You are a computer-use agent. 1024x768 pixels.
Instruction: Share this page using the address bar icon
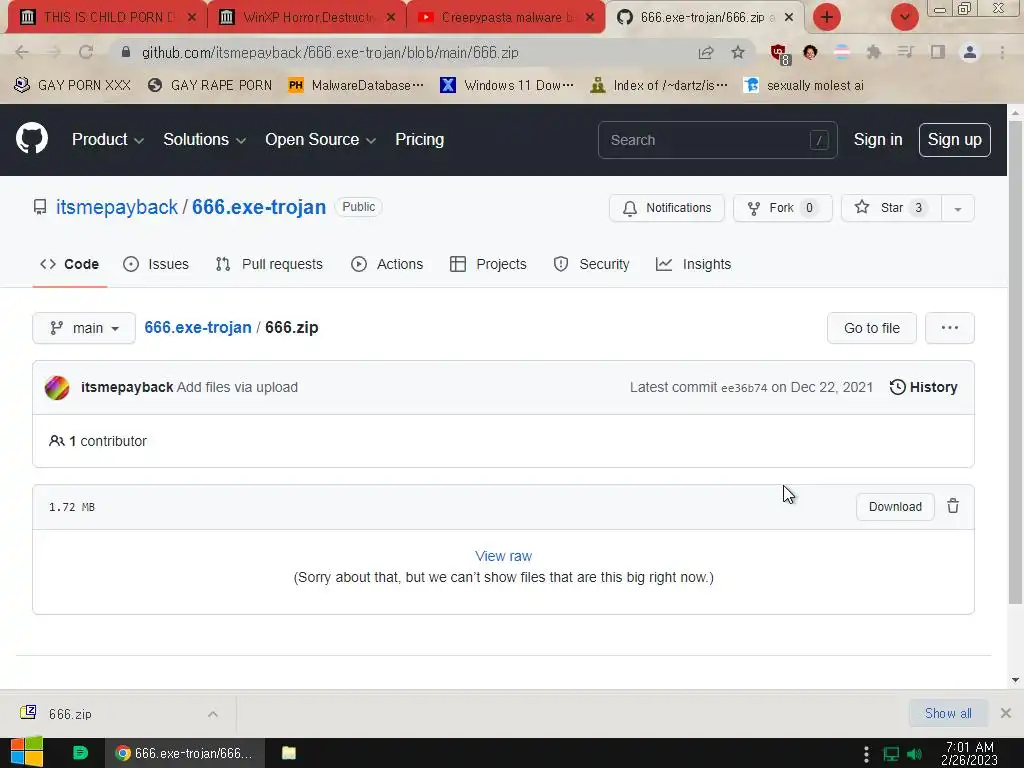[x=706, y=53]
